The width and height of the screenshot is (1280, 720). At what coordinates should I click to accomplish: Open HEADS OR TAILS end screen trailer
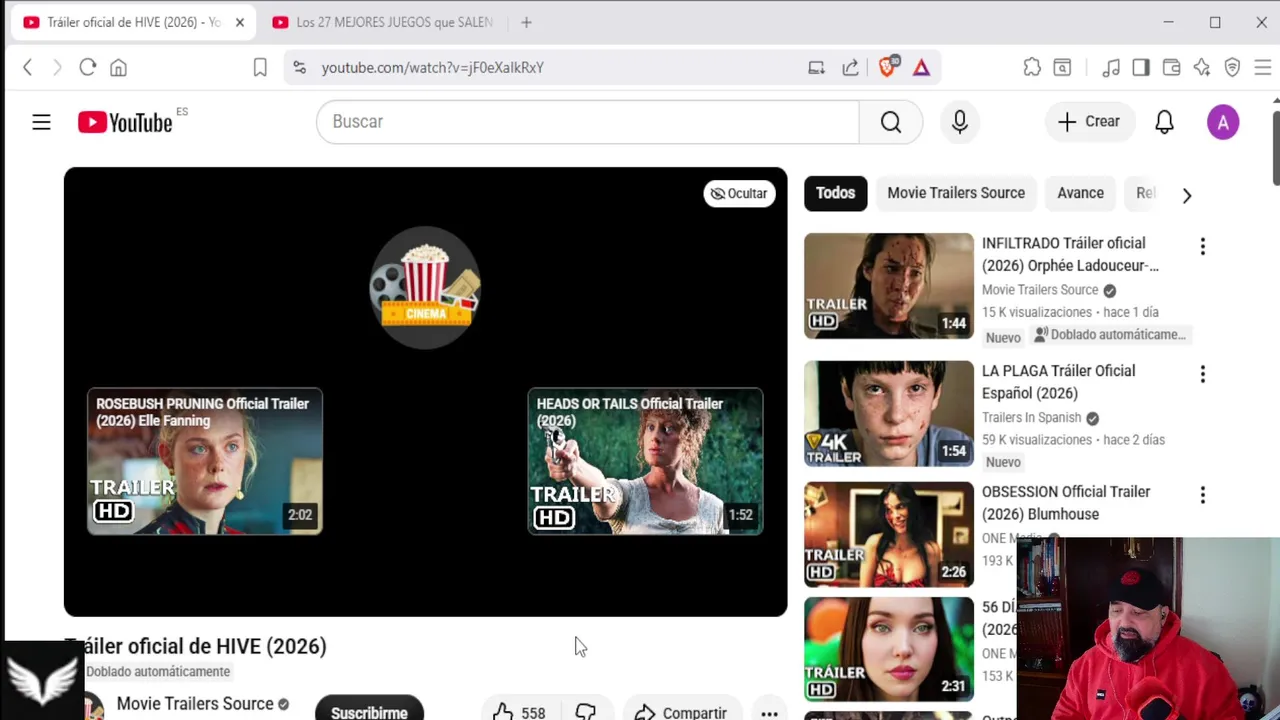coord(645,461)
